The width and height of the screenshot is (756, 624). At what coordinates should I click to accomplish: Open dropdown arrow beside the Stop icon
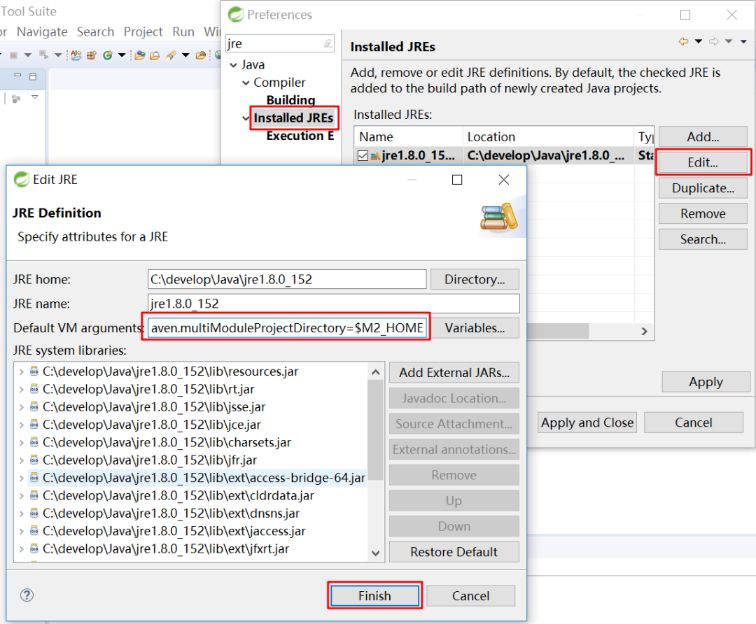(28, 55)
